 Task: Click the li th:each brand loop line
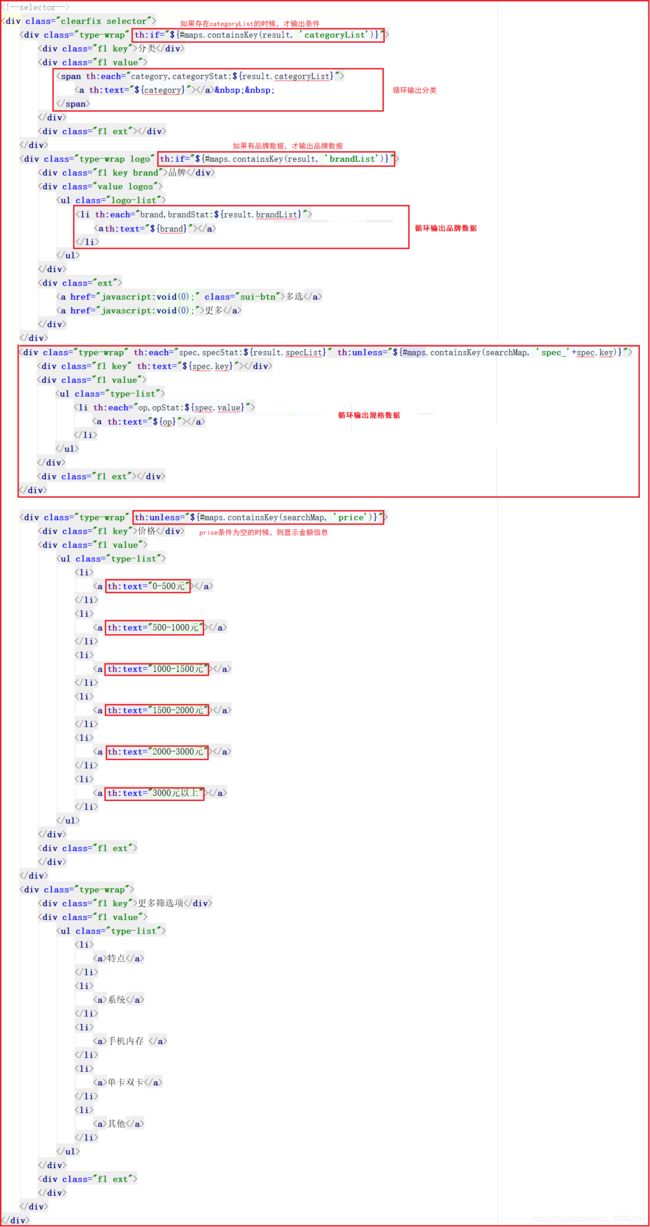tap(195, 214)
